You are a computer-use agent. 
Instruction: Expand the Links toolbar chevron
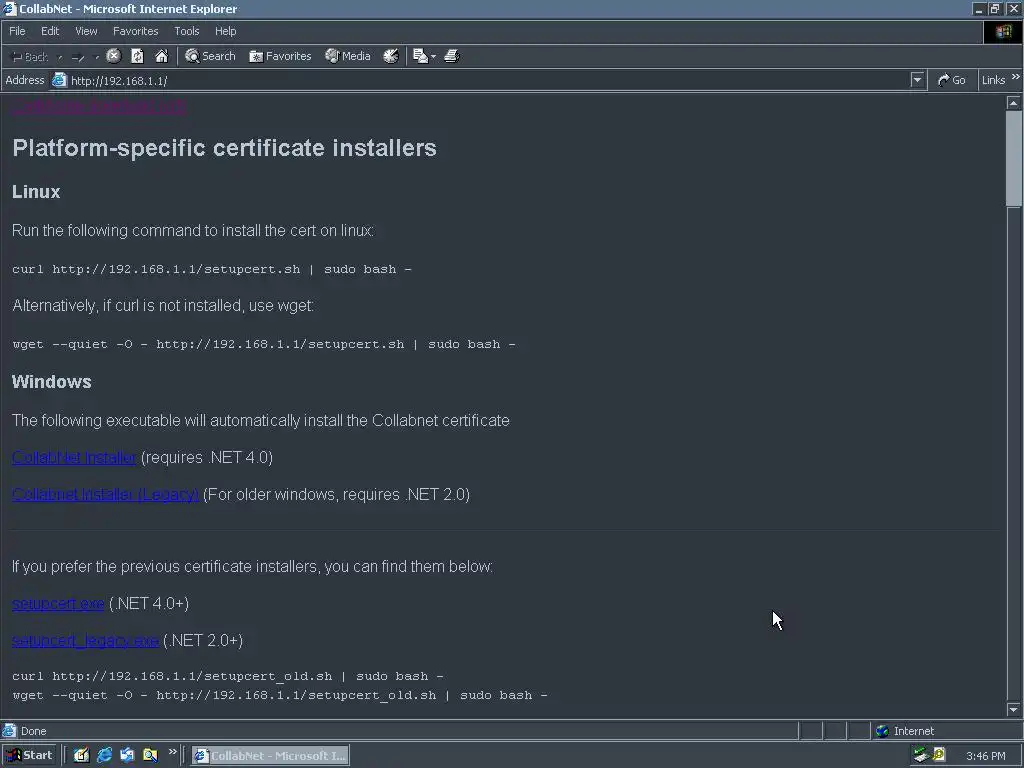[x=1016, y=78]
